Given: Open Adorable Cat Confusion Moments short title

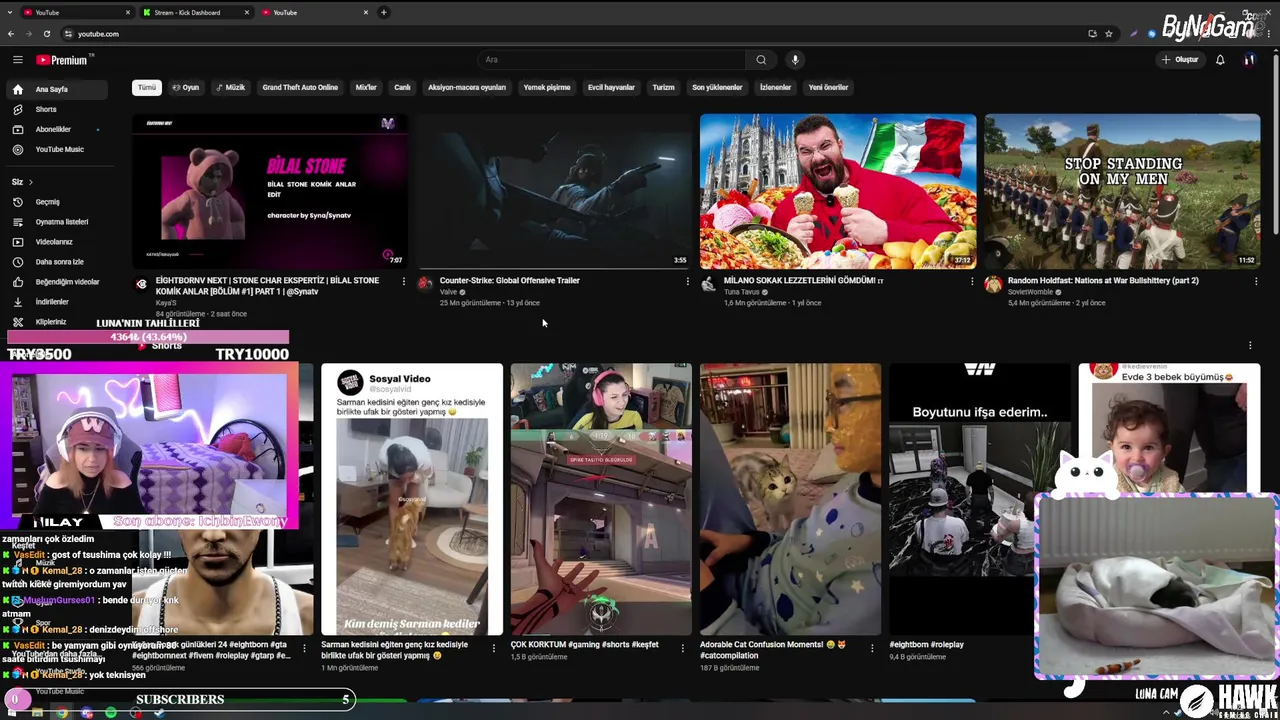Looking at the screenshot, I should 774,650.
